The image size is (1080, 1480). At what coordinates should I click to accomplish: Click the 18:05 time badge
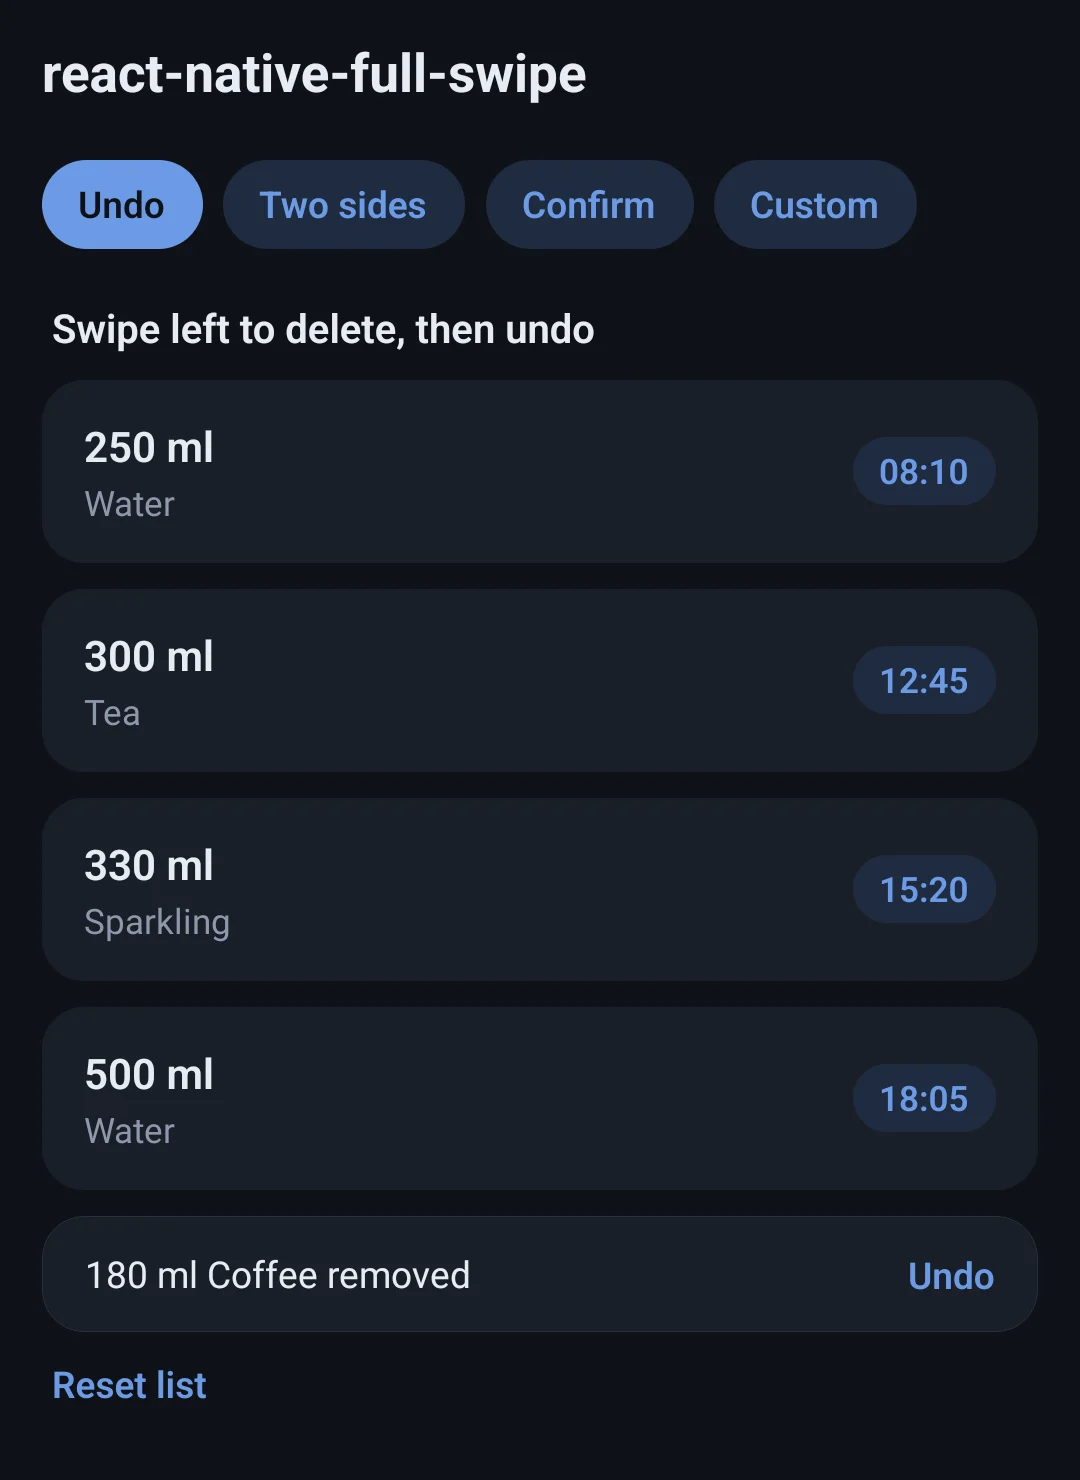pos(924,1098)
